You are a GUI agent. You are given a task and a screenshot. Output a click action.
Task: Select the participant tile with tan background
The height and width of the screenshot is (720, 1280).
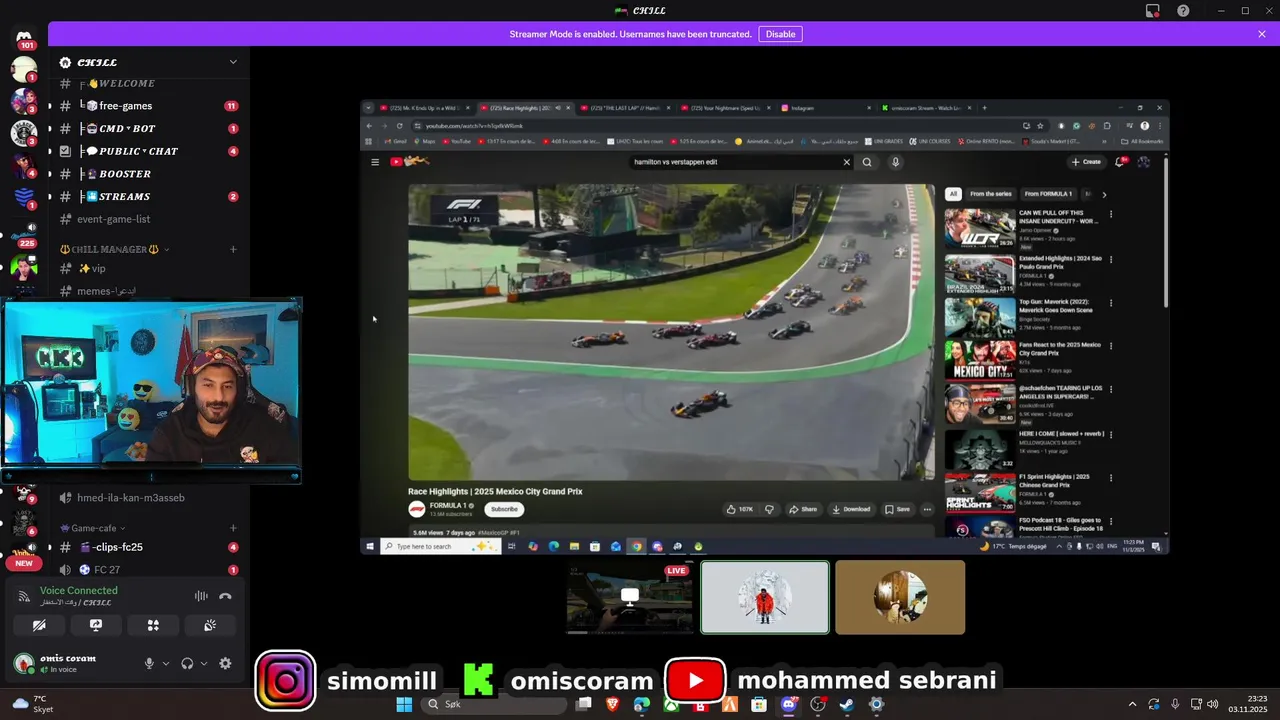coord(900,597)
